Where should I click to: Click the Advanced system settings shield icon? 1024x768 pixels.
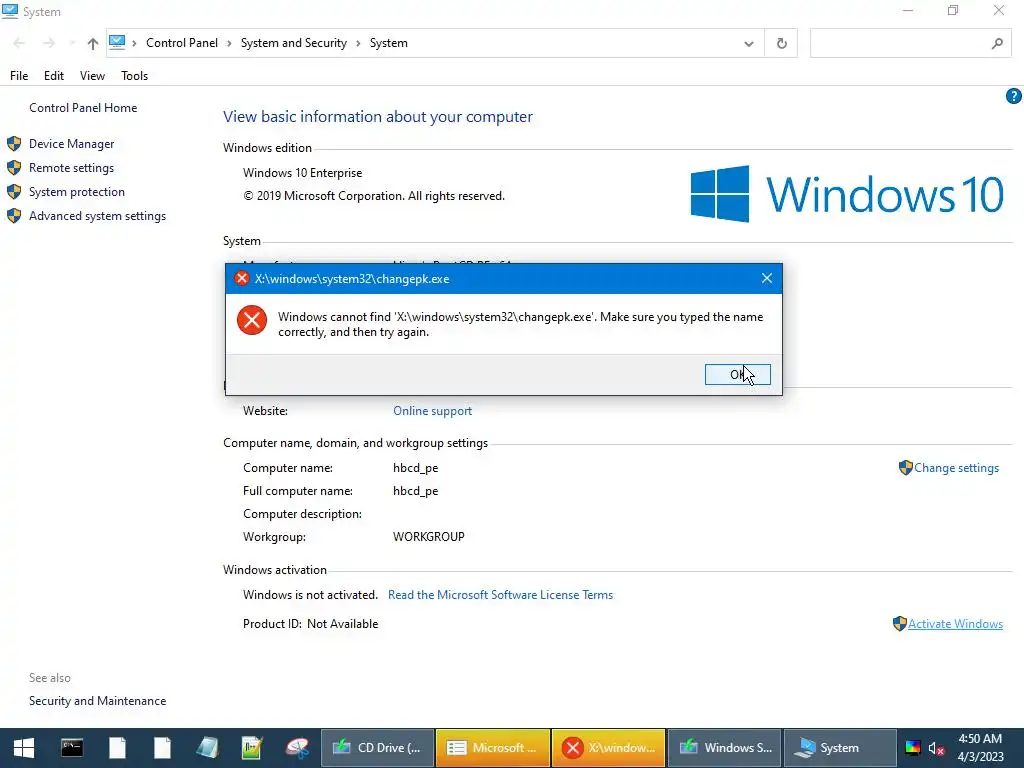pyautogui.click(x=14, y=216)
